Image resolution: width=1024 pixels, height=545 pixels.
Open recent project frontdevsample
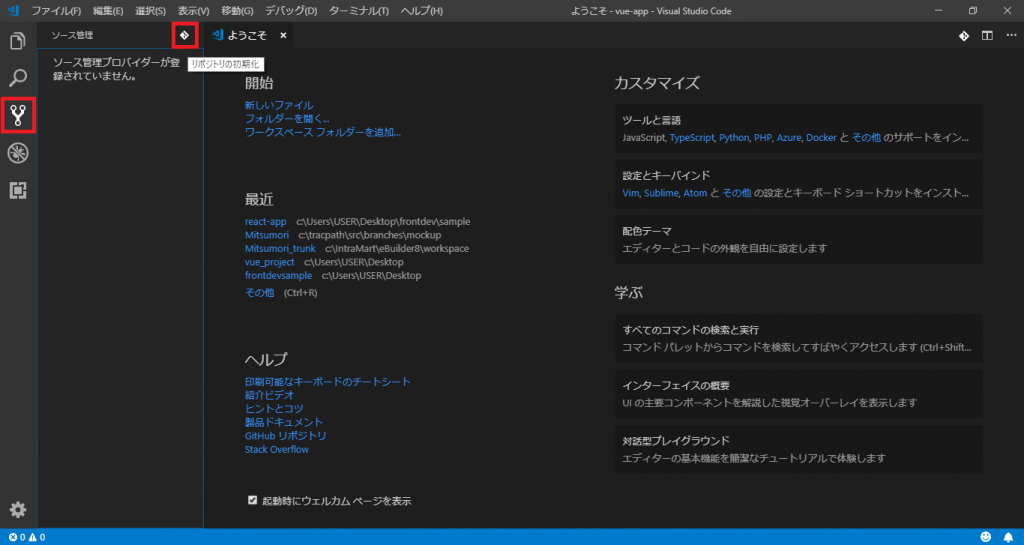[x=278, y=275]
